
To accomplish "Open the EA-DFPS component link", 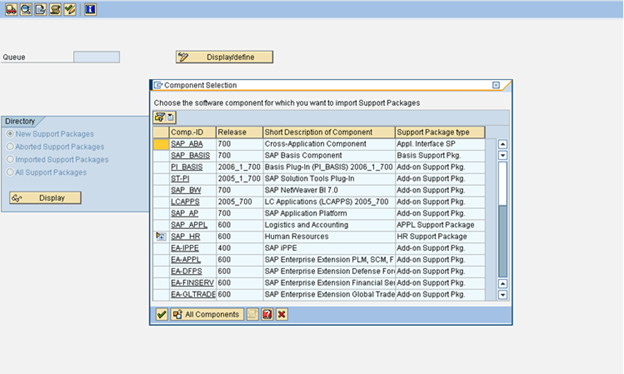I will click(186, 271).
